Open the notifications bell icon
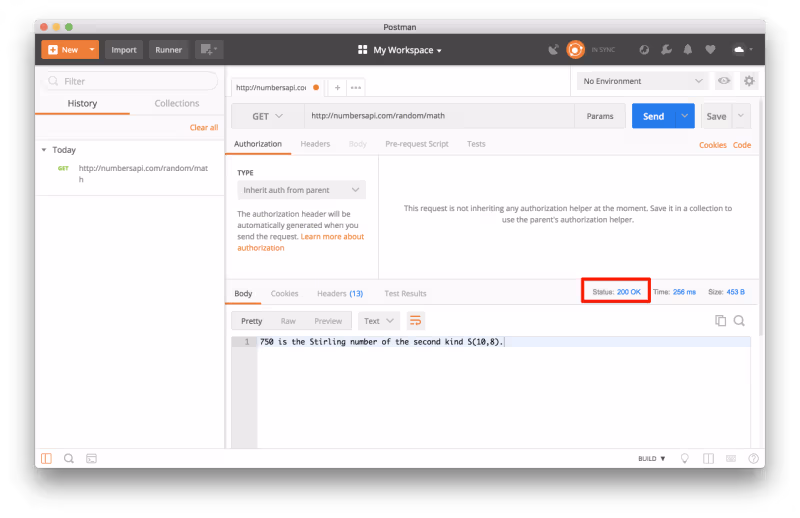 [x=688, y=50]
